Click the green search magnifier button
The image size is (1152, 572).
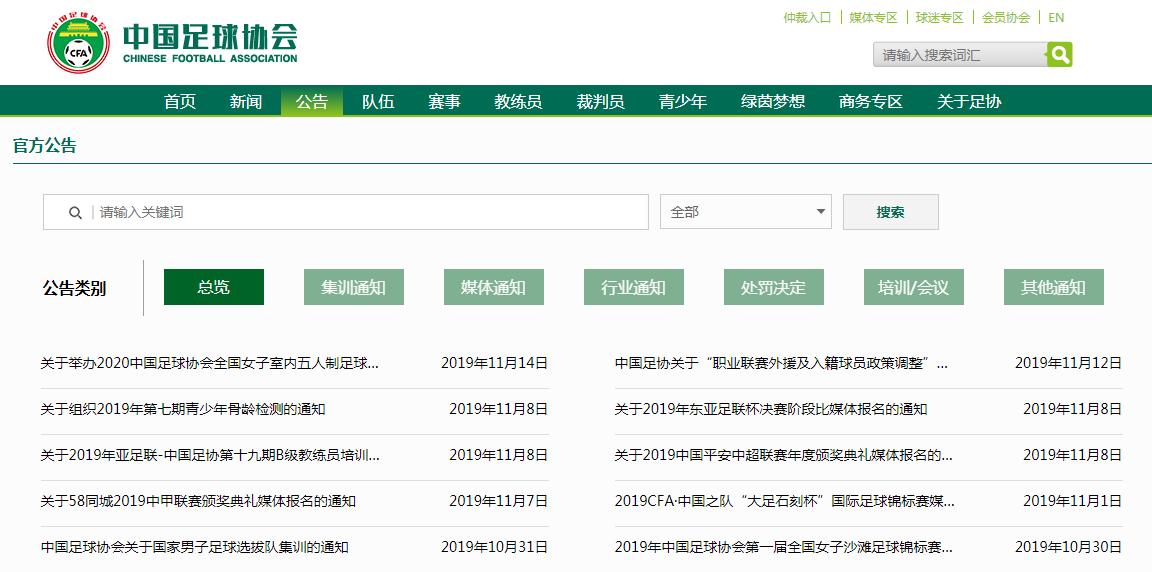tap(1059, 54)
